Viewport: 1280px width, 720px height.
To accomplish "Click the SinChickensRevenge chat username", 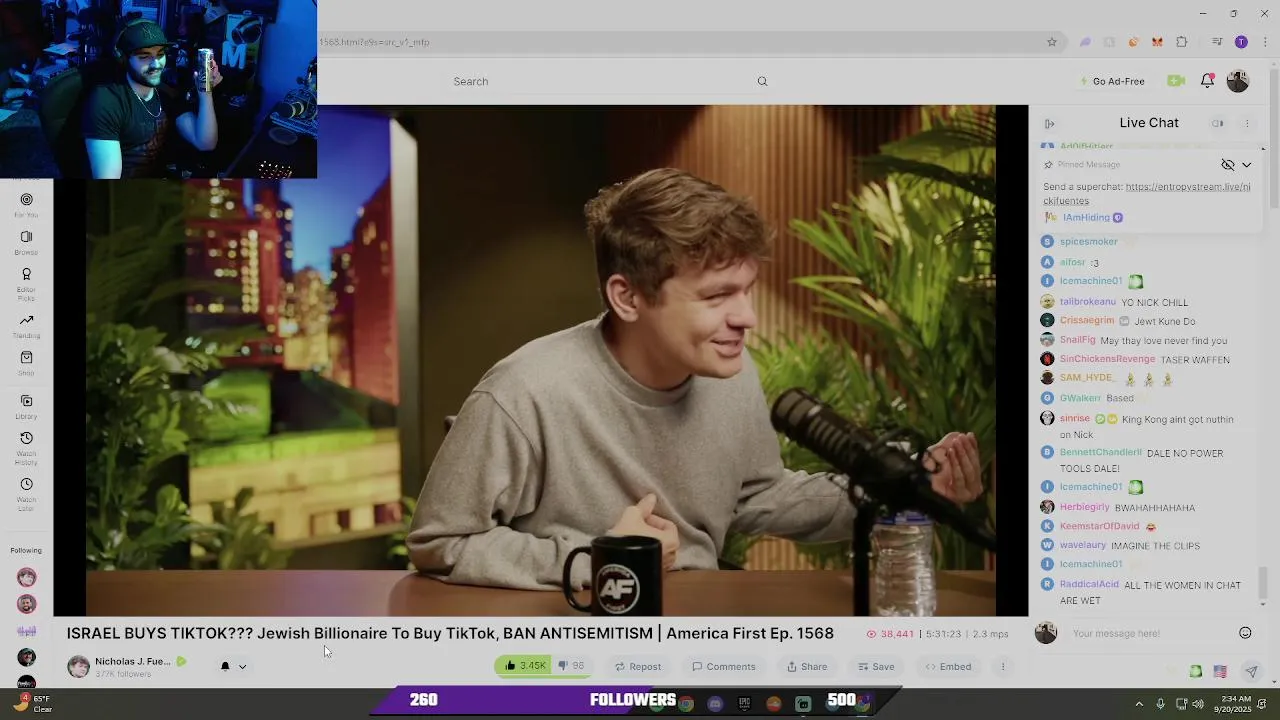I will point(1107,359).
